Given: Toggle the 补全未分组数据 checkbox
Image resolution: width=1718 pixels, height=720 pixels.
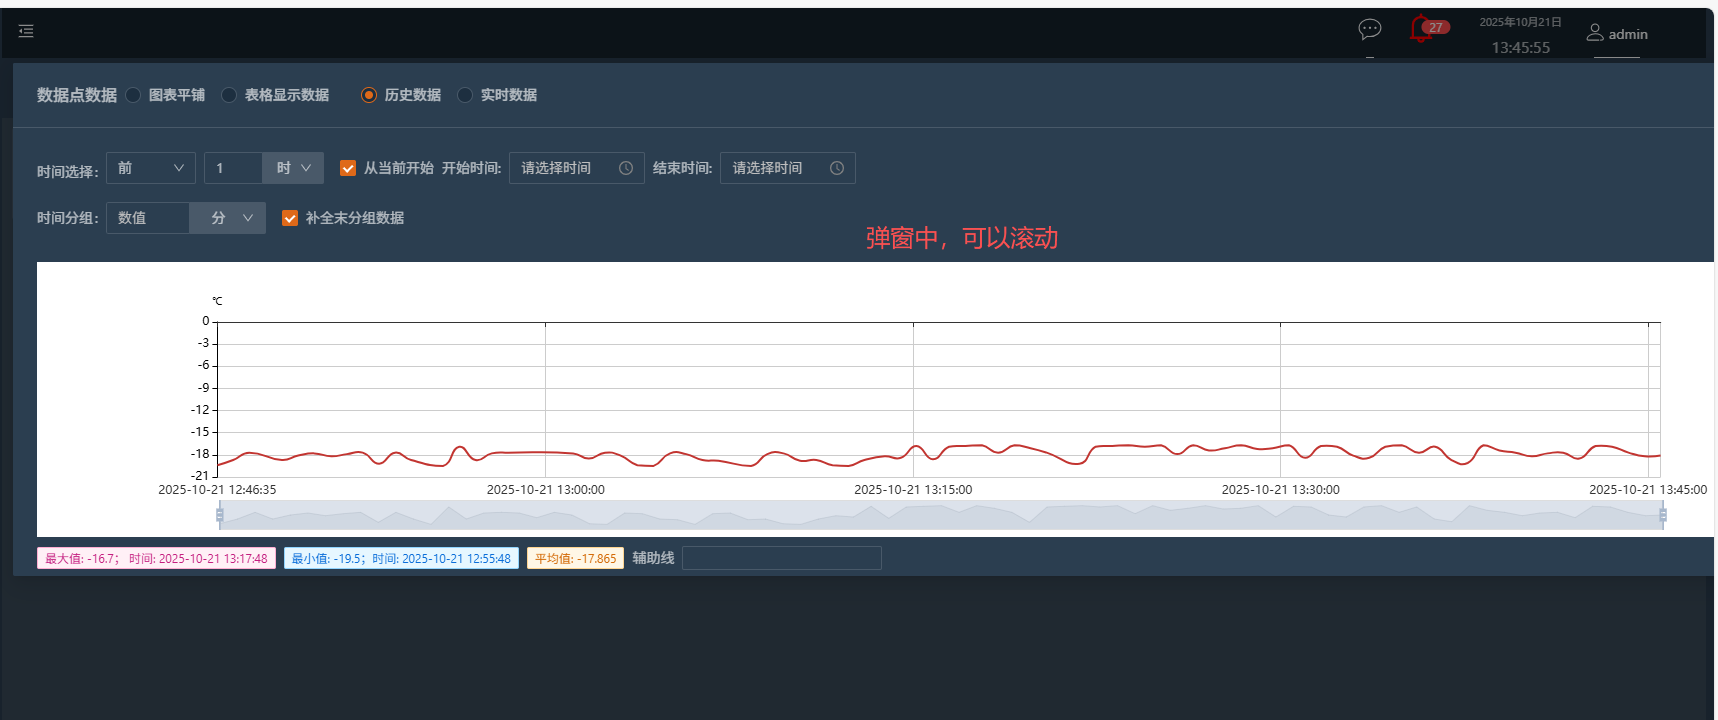Looking at the screenshot, I should [290, 218].
